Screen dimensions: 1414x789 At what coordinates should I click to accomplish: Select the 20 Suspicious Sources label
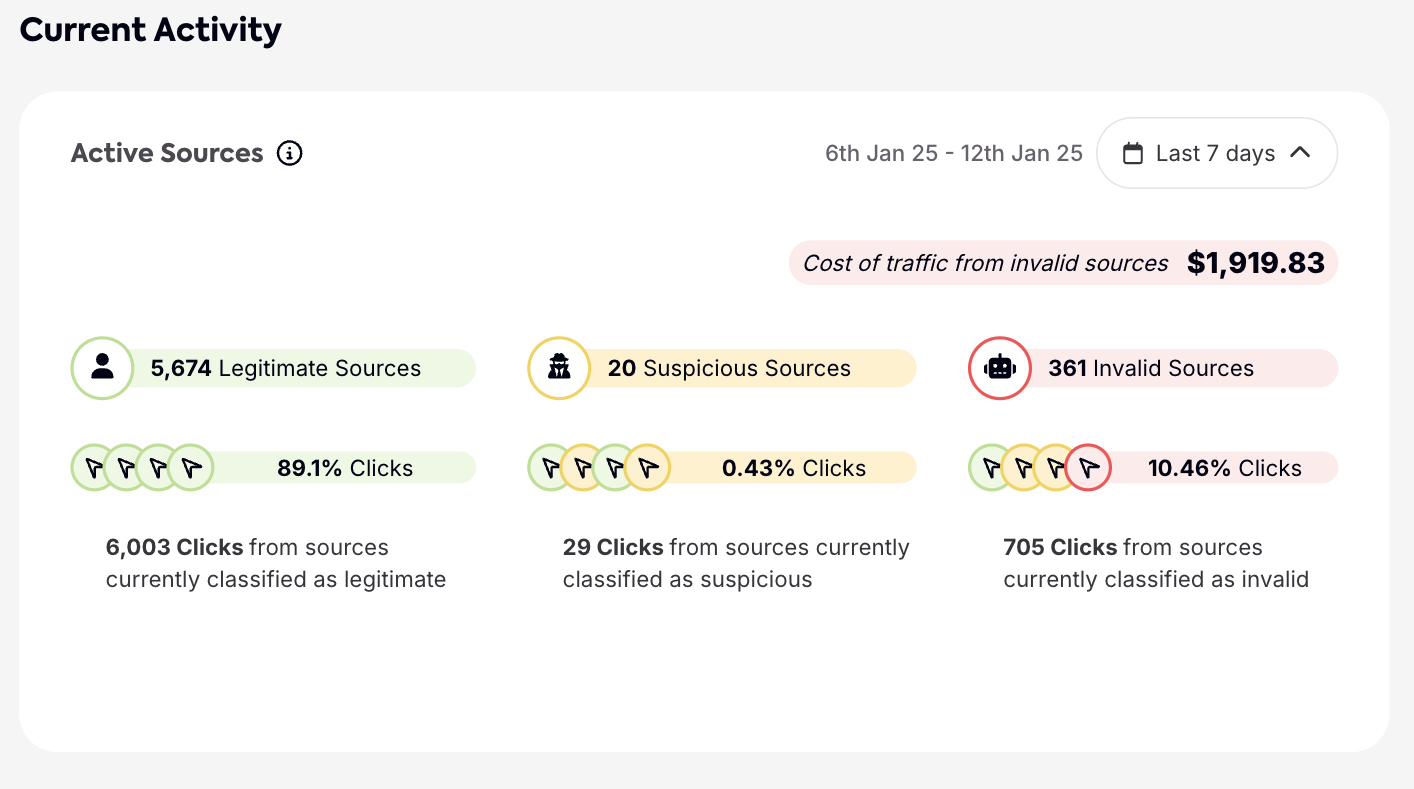729,368
